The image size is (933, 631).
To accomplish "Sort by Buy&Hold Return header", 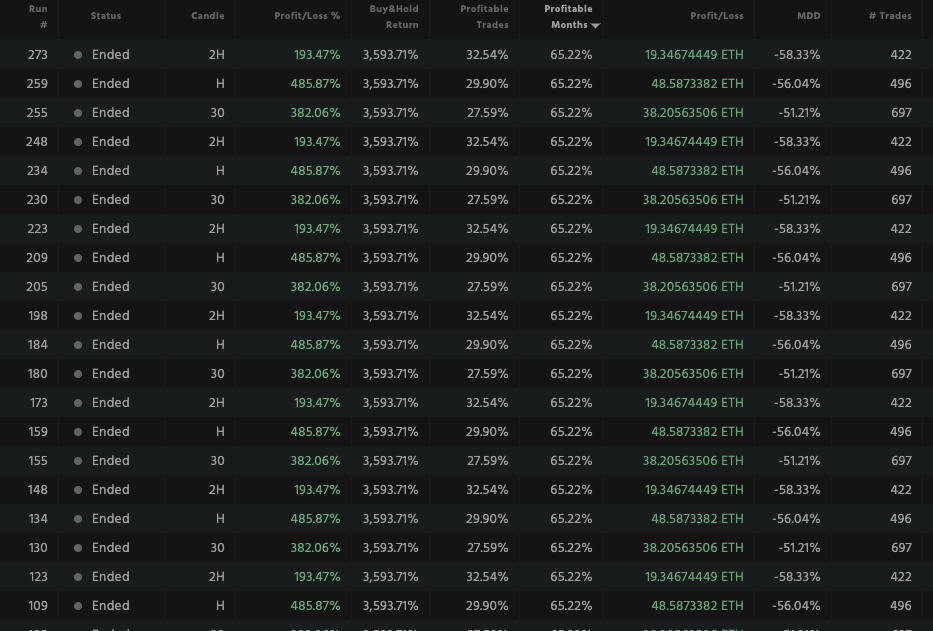I will pos(394,17).
